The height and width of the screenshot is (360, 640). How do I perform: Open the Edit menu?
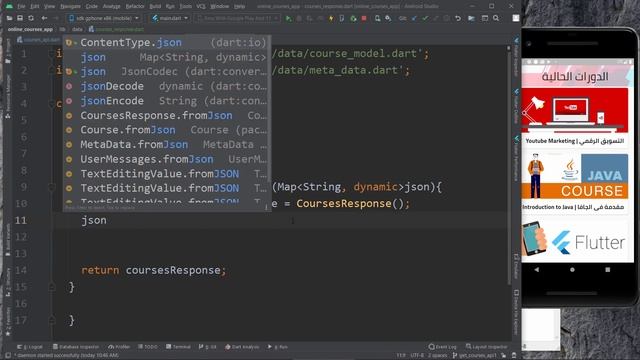point(35,7)
